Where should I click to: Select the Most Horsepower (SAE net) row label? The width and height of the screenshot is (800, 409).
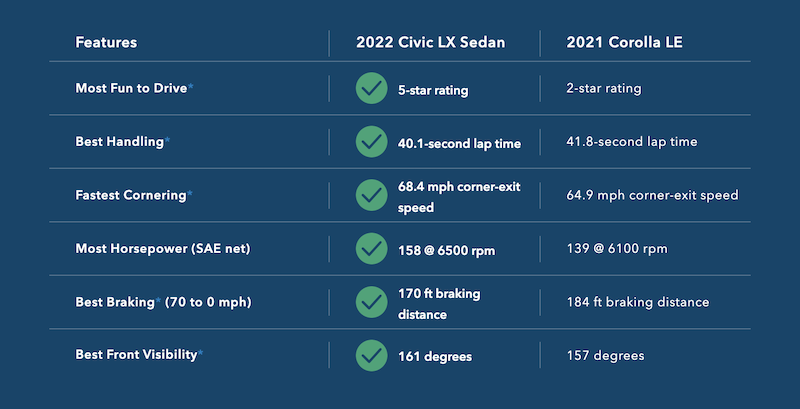point(163,249)
